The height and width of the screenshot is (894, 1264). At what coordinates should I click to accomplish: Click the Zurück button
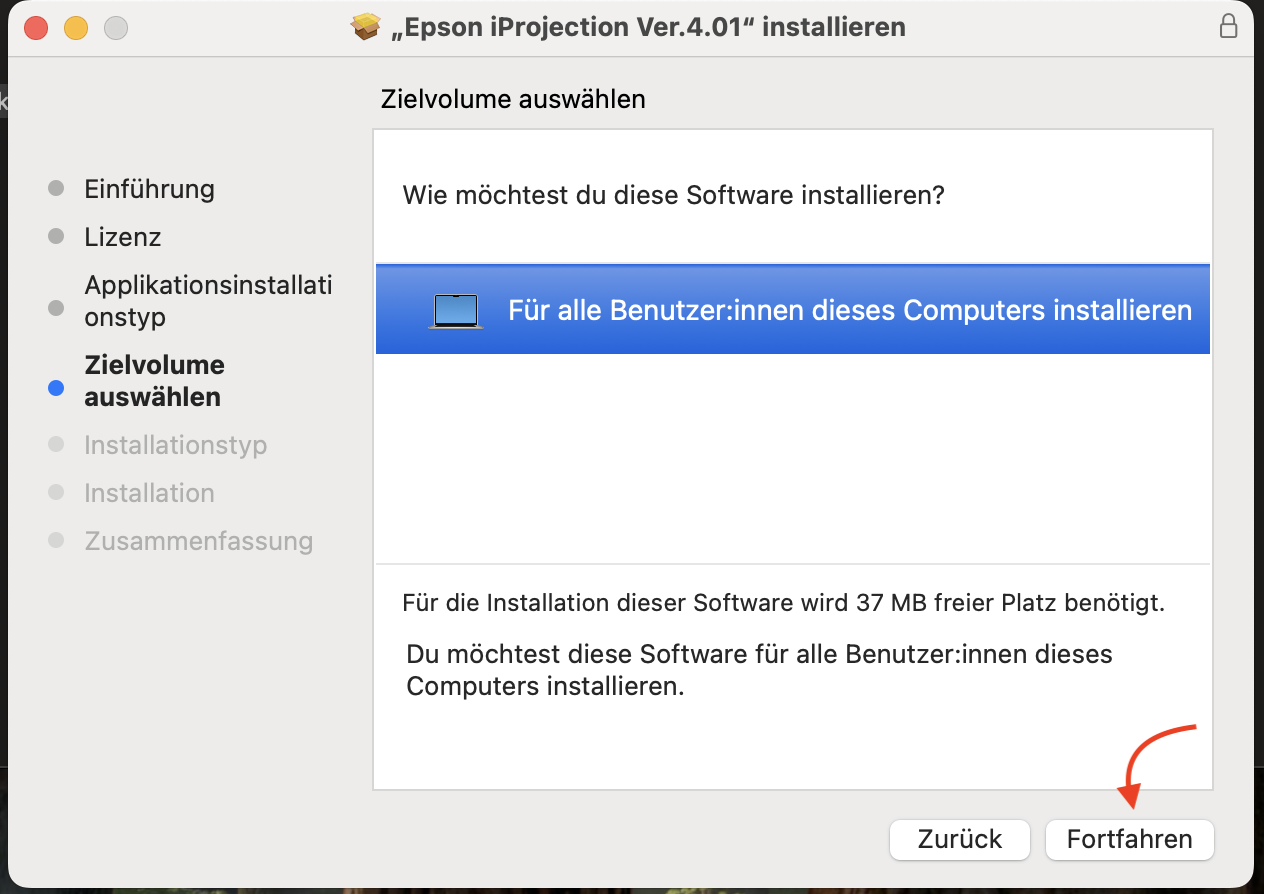pos(960,839)
